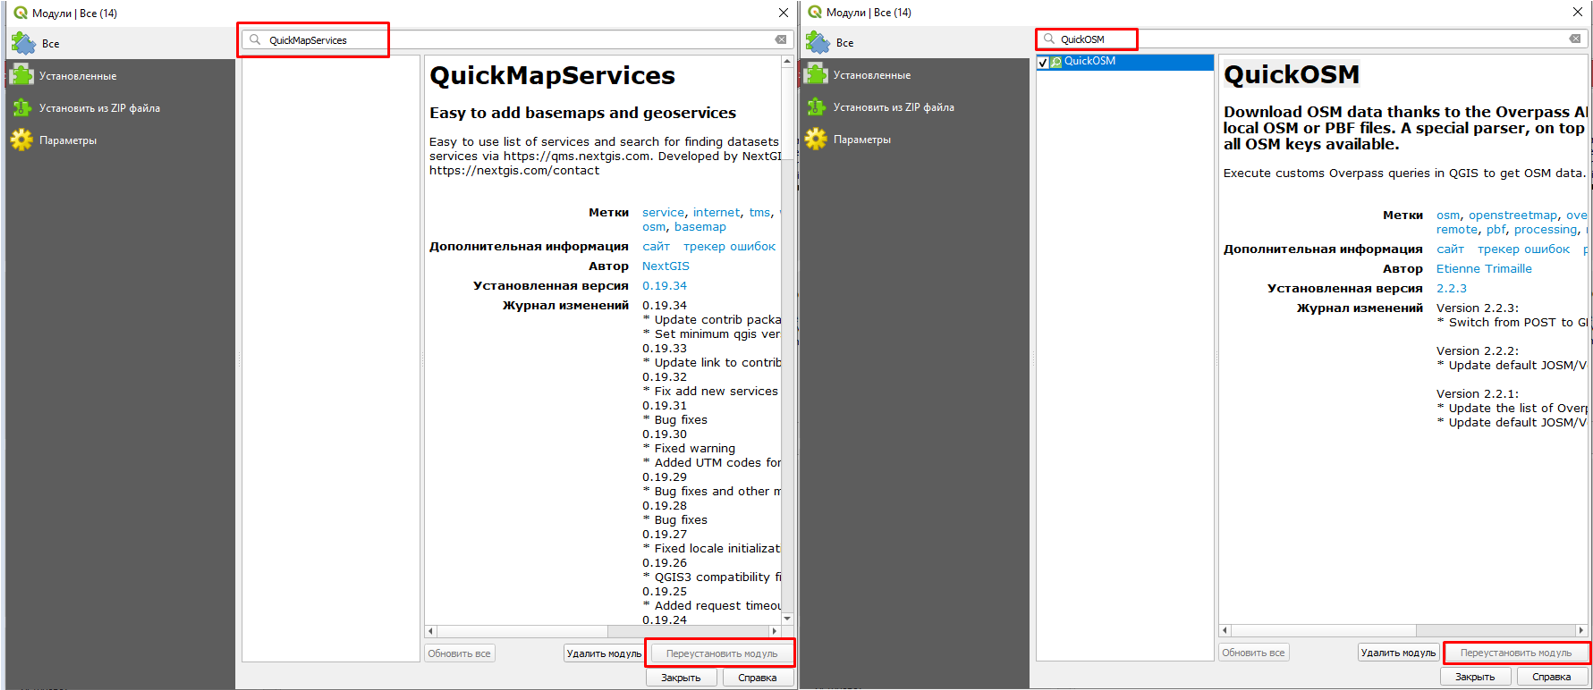Open Установленные in the QuickOSM window sidebar
Viewport: 1593px width, 690px height.
[871, 75]
